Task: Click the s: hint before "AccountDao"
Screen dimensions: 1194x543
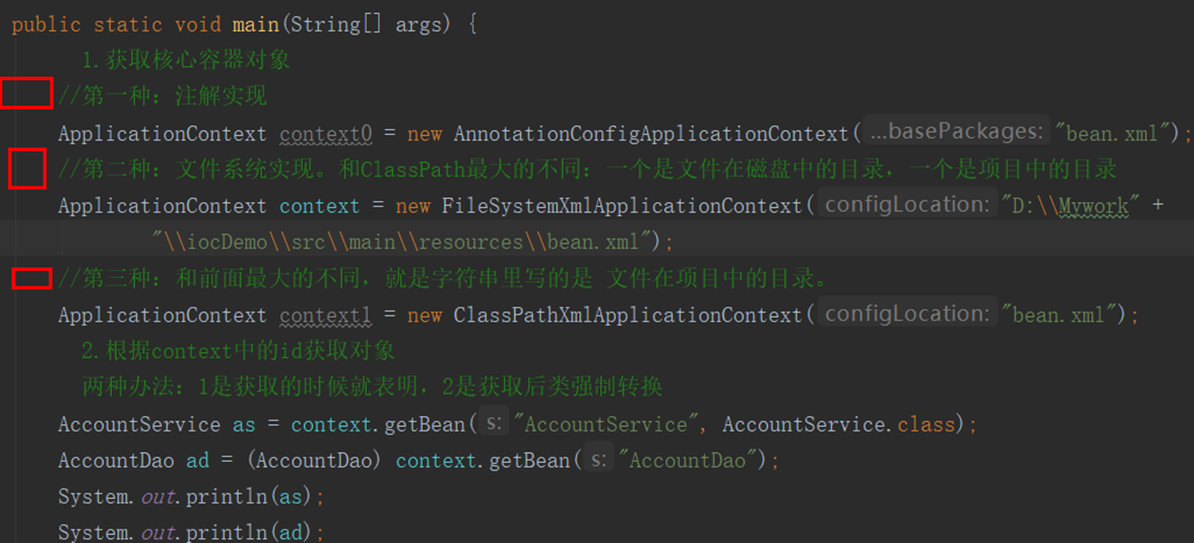Action: 599,460
